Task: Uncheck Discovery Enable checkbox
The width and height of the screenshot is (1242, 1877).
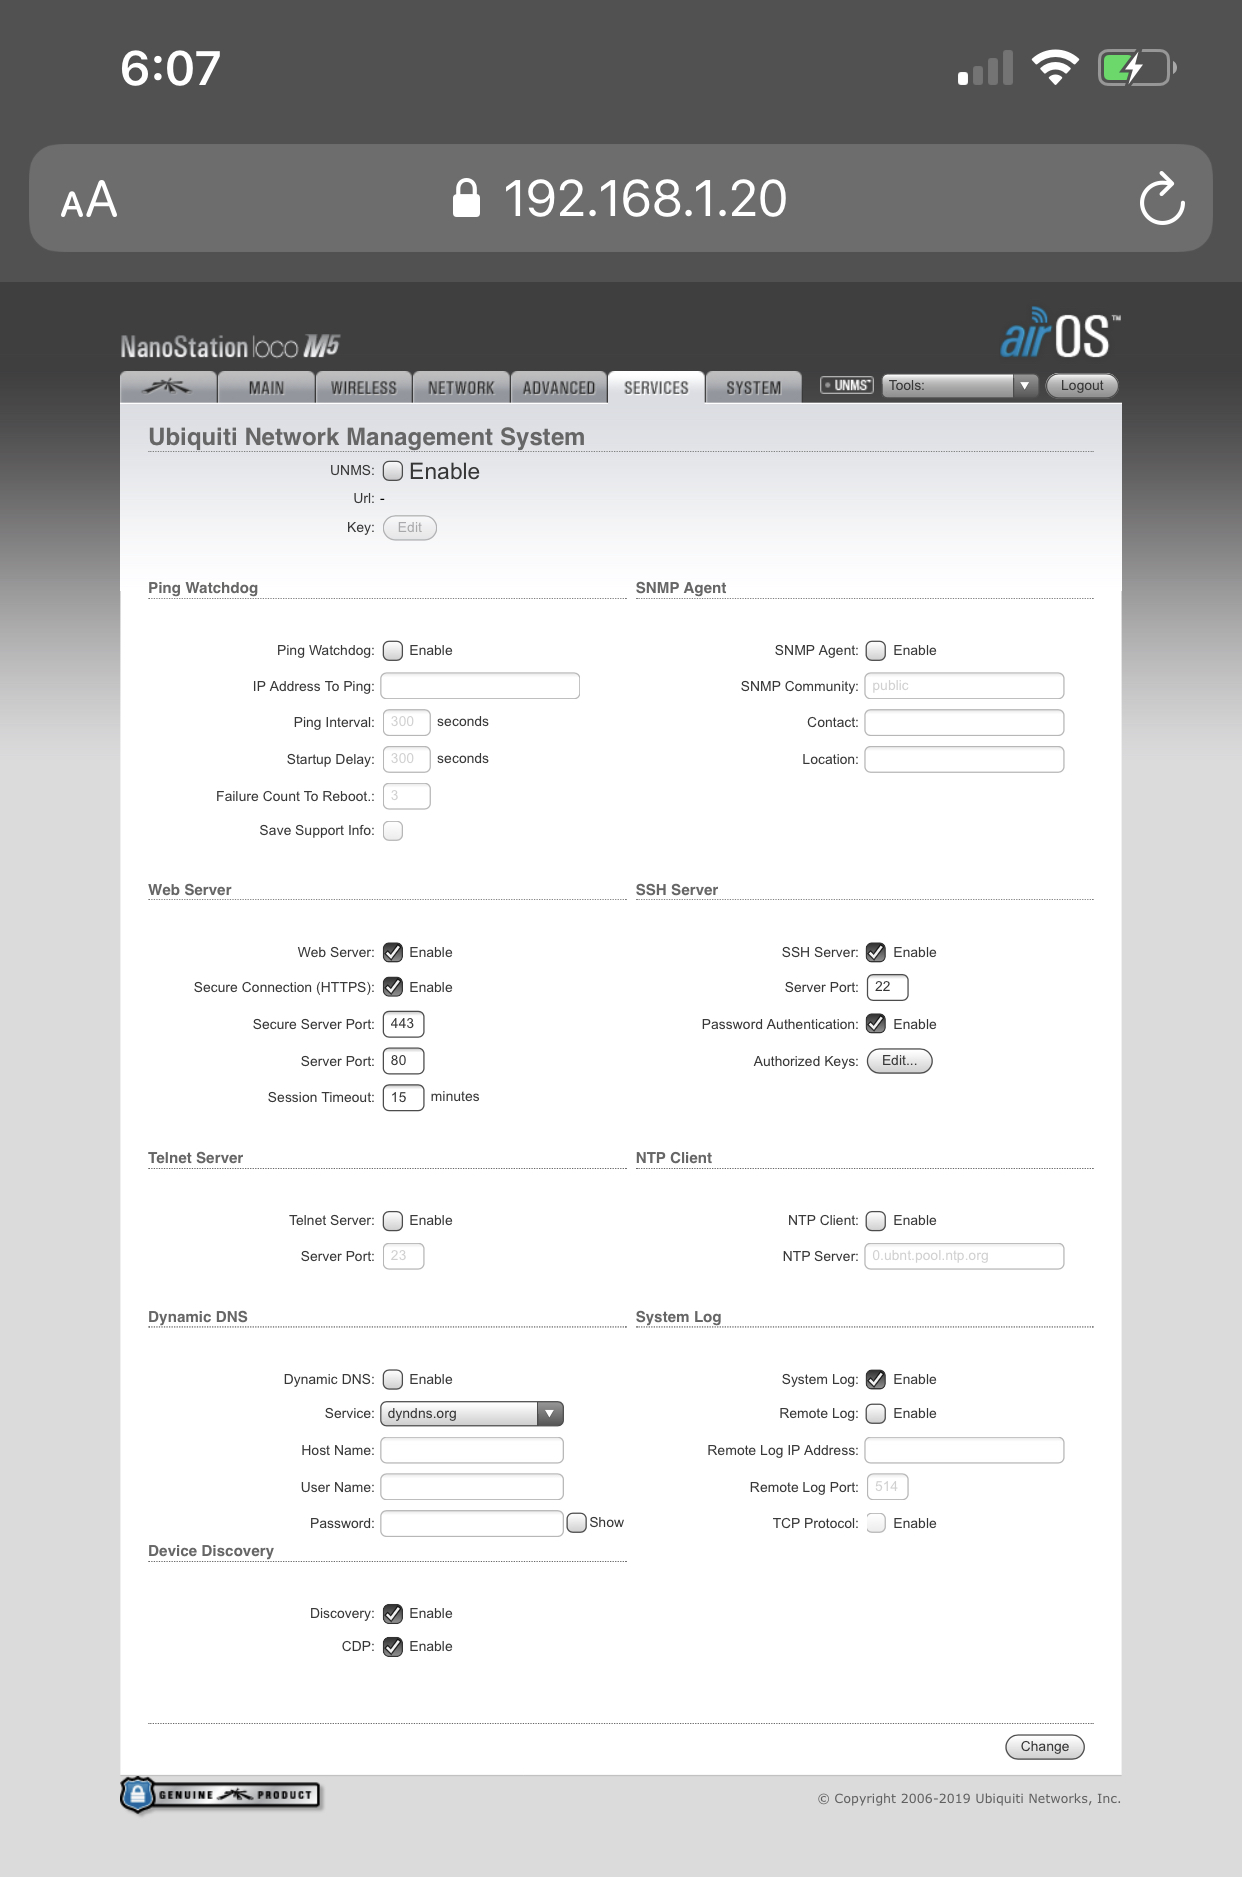Action: (393, 1613)
